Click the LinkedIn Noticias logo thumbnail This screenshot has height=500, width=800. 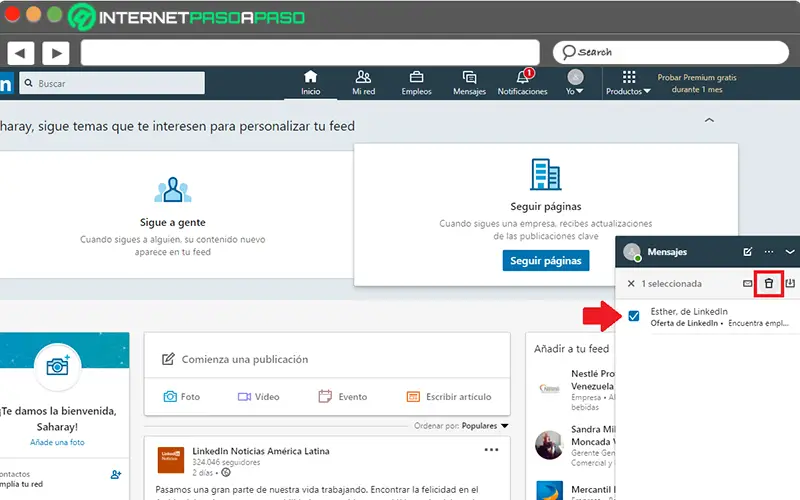(170, 460)
